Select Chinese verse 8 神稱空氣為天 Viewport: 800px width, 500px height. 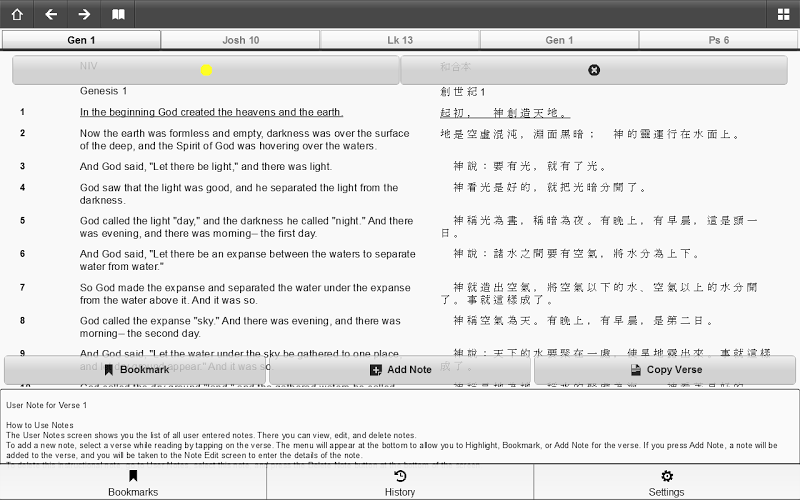click(x=583, y=321)
